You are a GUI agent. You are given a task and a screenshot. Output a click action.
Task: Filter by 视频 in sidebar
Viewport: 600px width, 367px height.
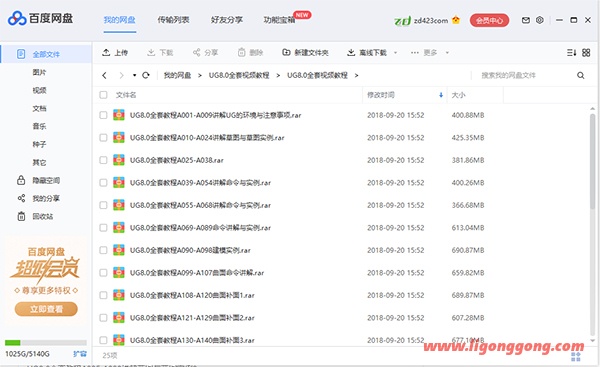39,90
